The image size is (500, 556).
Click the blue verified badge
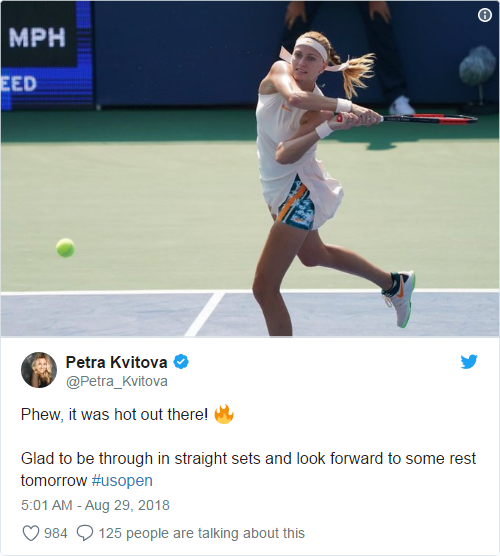pos(181,362)
